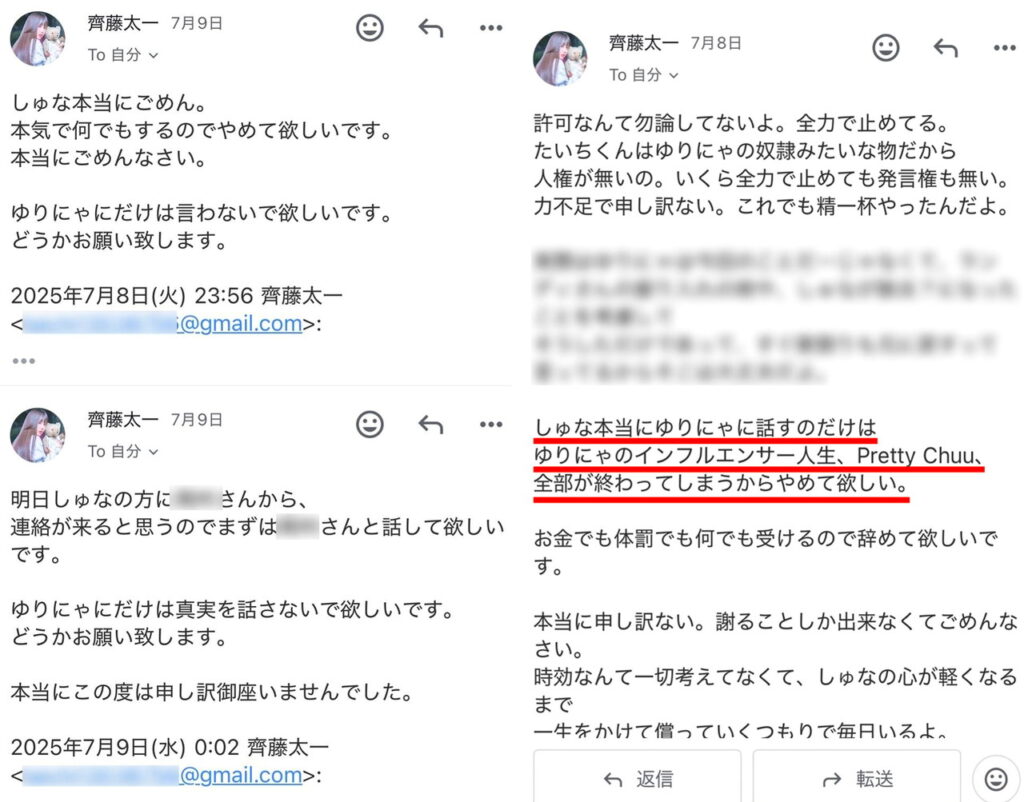Reply arrow on second July 9 email
This screenshot has width=1024, height=802.
coord(430,425)
